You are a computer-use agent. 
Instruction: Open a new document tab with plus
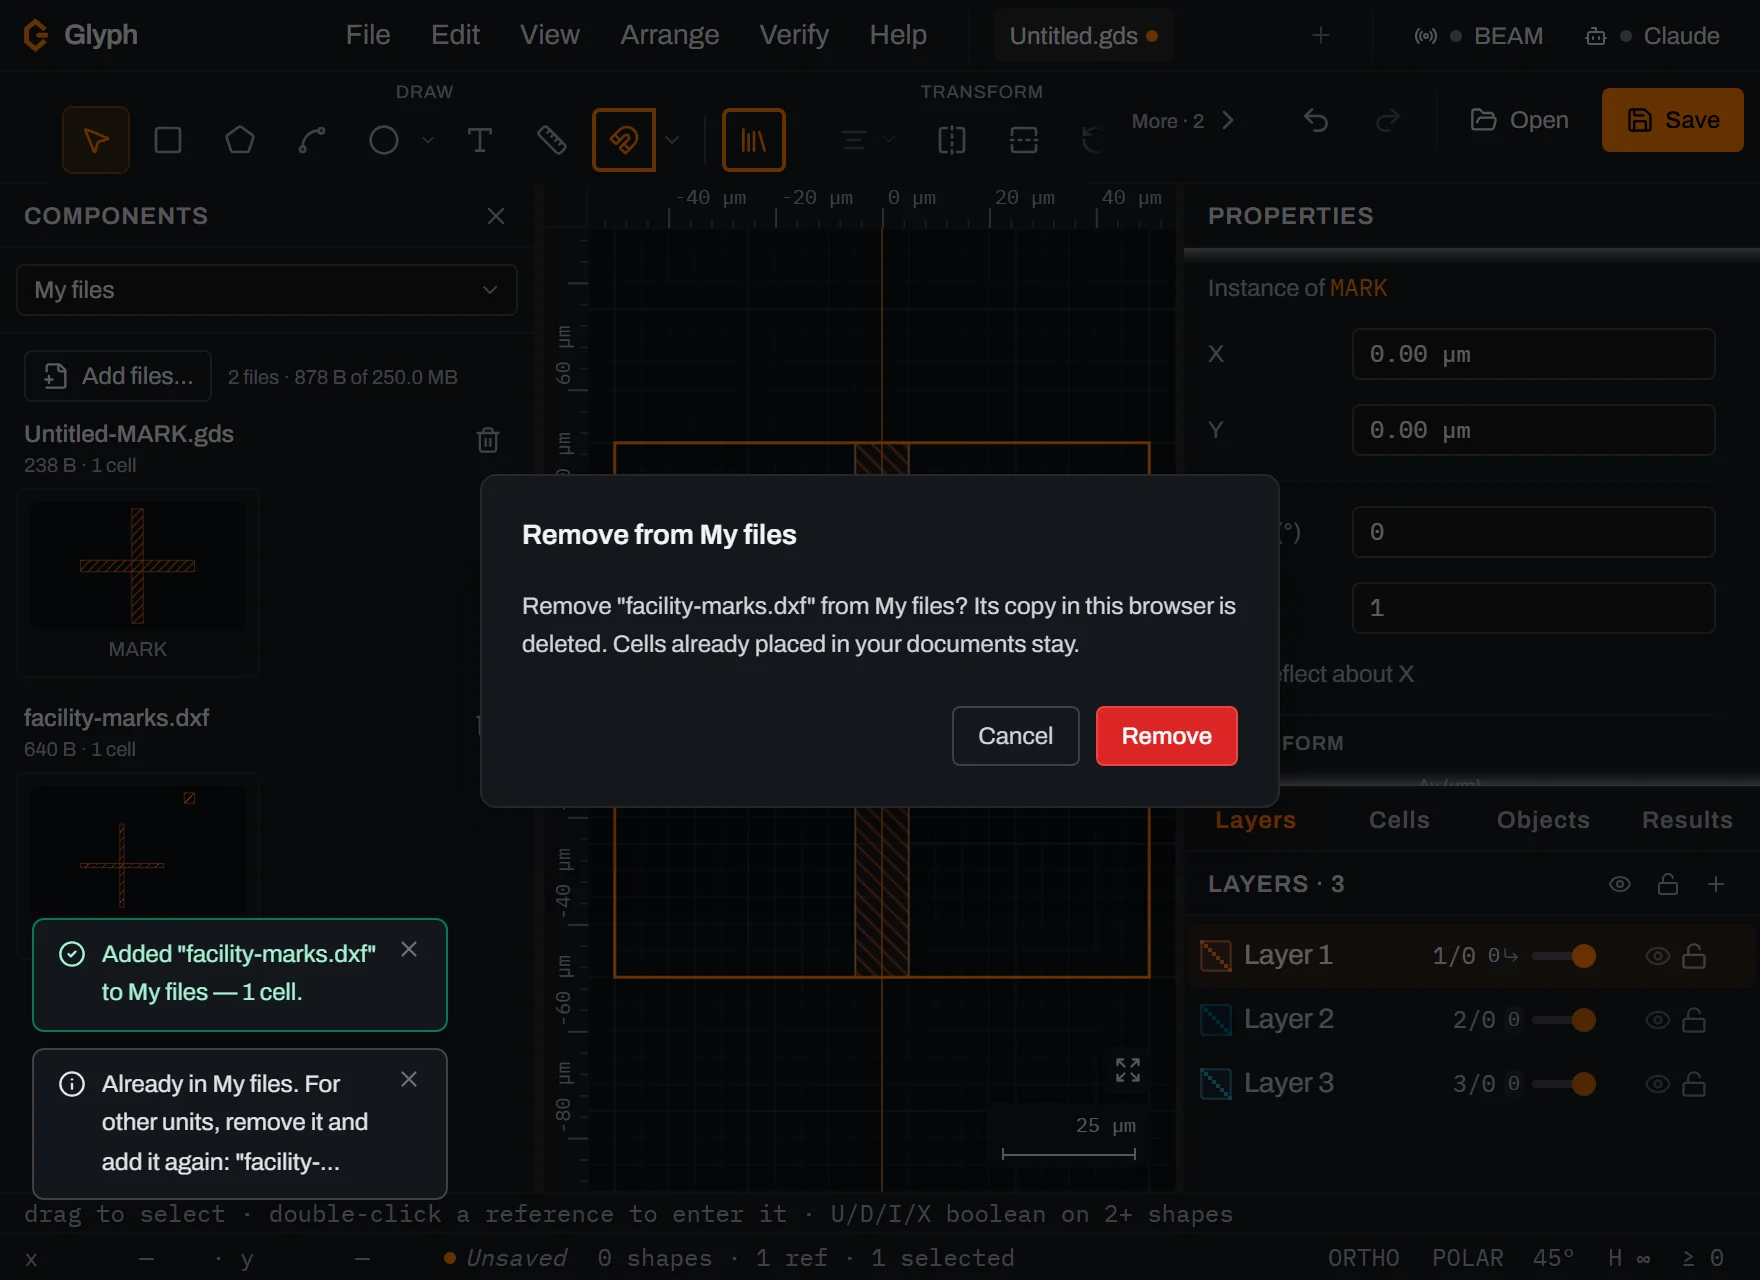pyautogui.click(x=1321, y=35)
